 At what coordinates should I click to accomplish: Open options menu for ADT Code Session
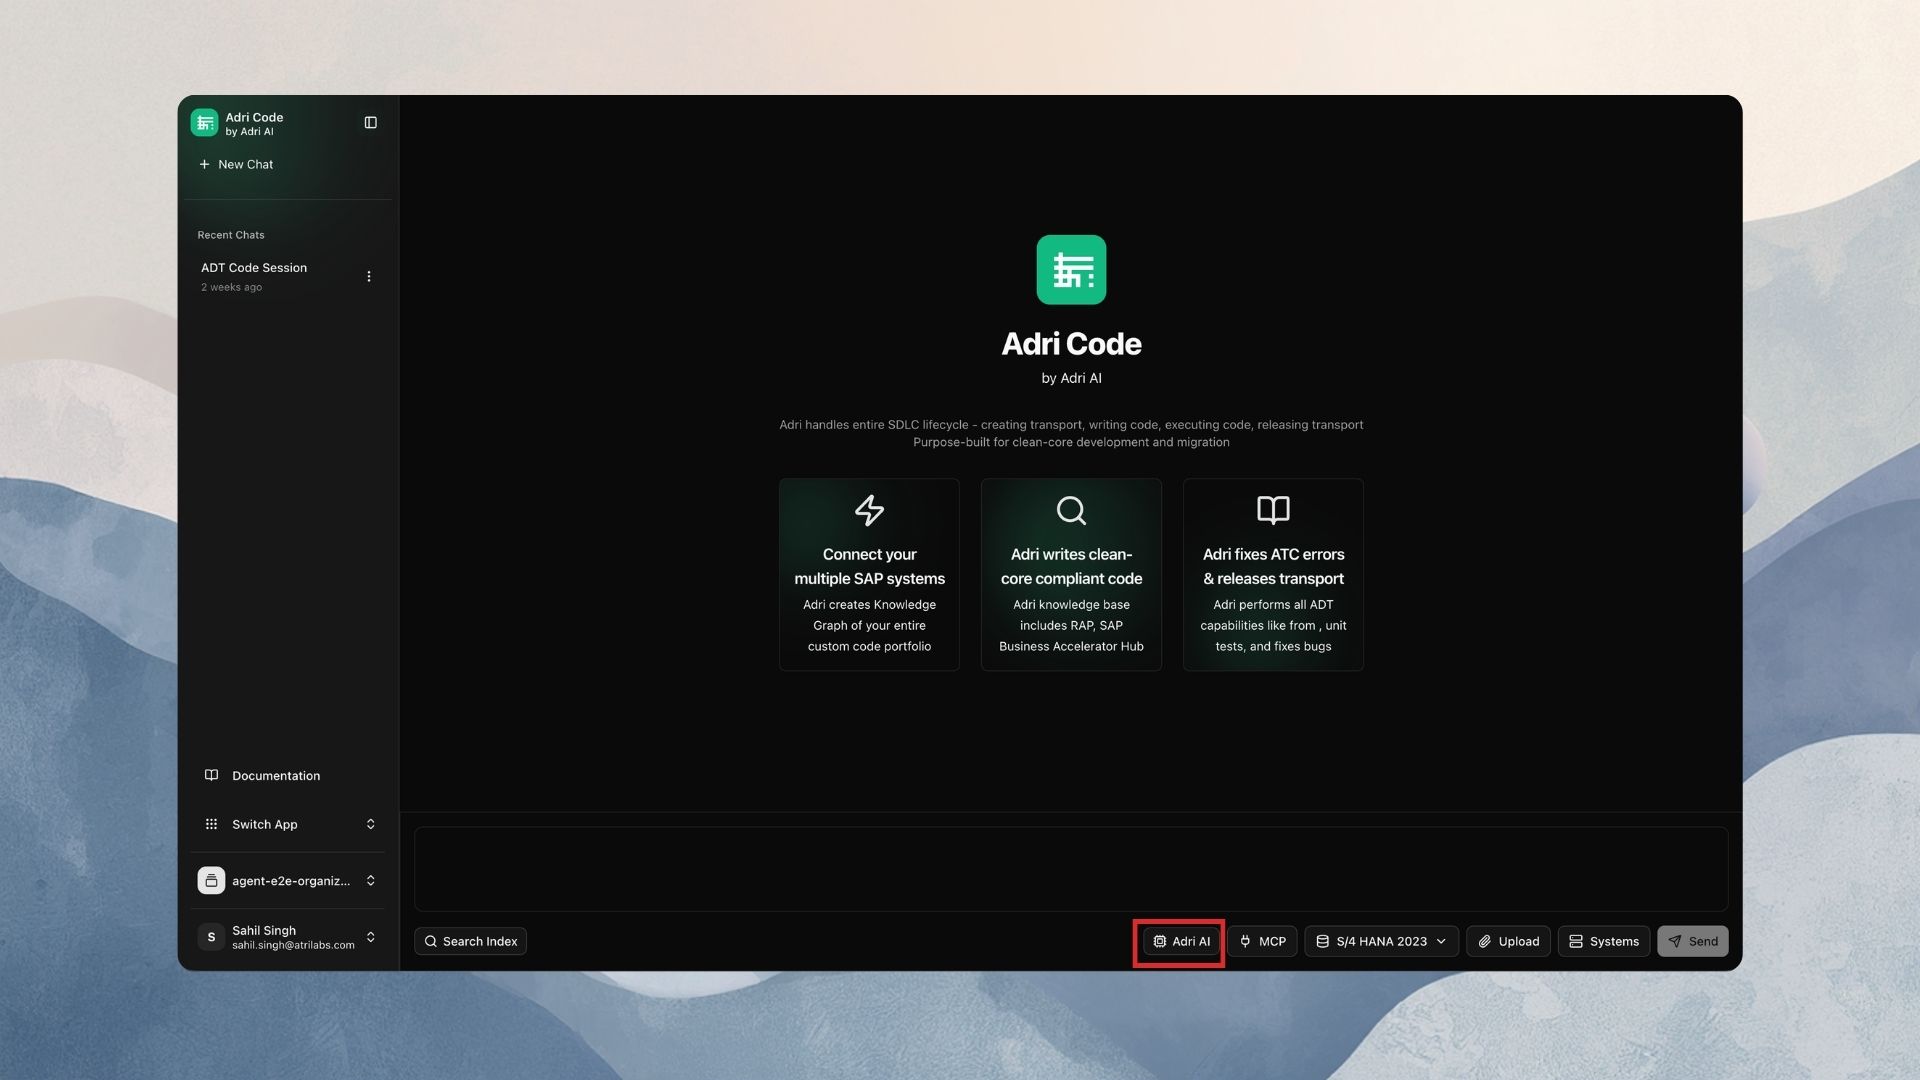click(369, 276)
